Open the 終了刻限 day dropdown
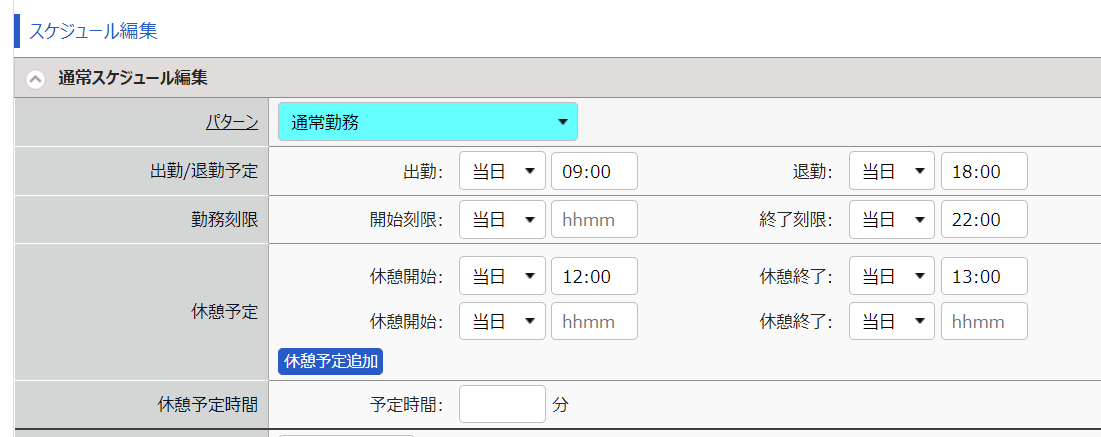Image resolution: width=1101 pixels, height=437 pixels. [x=892, y=219]
